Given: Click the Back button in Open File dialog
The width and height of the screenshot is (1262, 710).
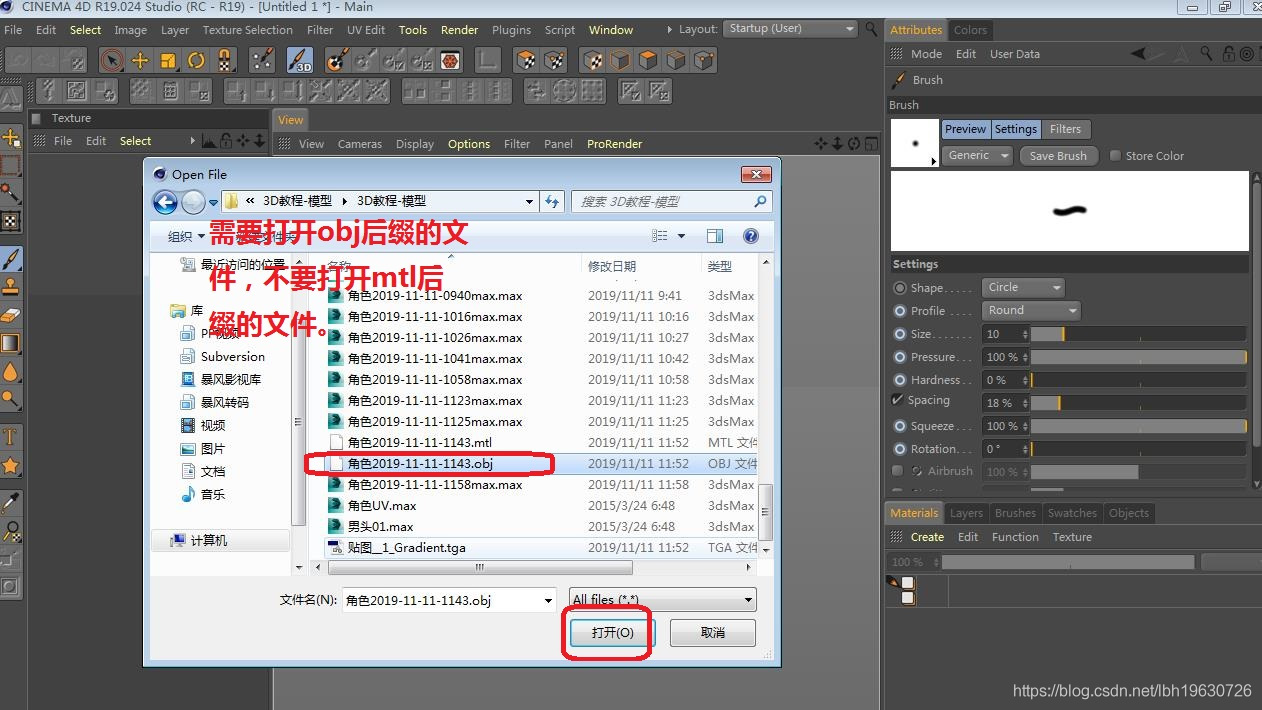Looking at the screenshot, I should (x=165, y=201).
